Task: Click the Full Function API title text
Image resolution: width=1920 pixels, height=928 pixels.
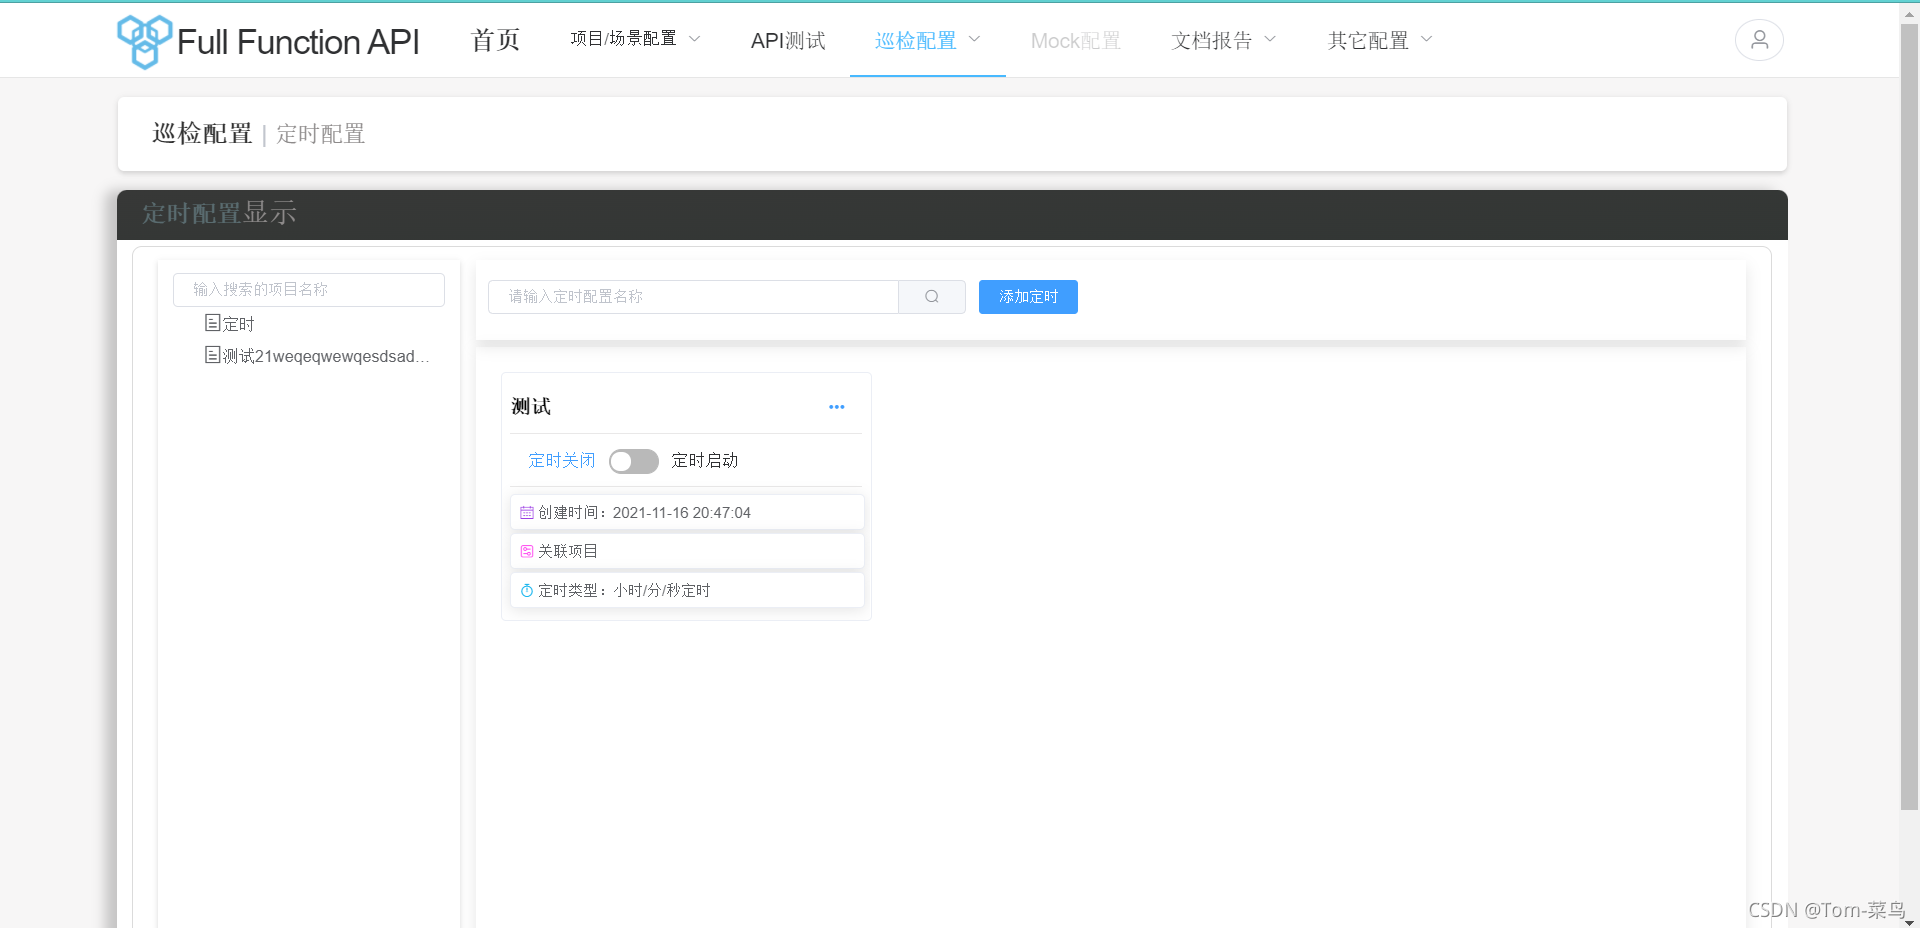Action: click(x=298, y=42)
